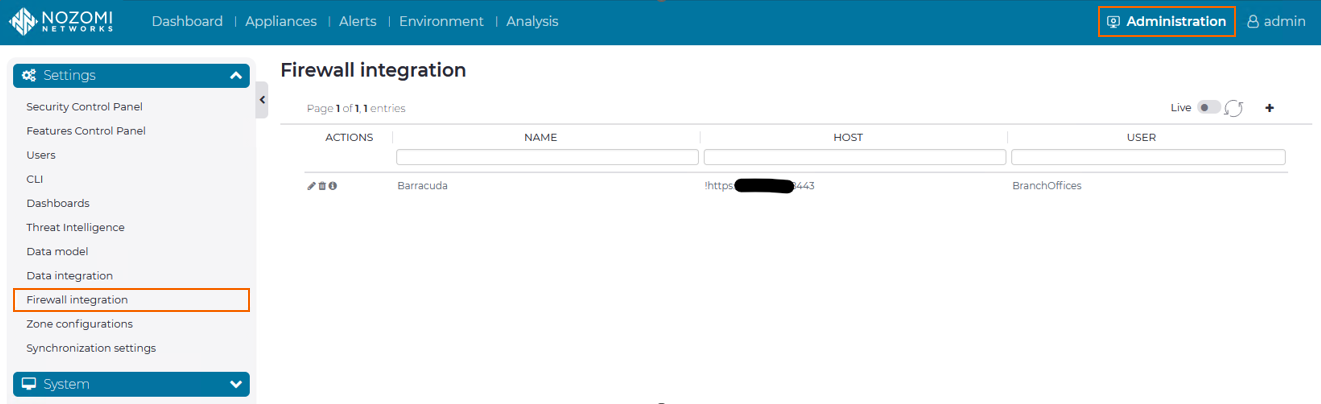Sort by the NAME column header

[541, 137]
